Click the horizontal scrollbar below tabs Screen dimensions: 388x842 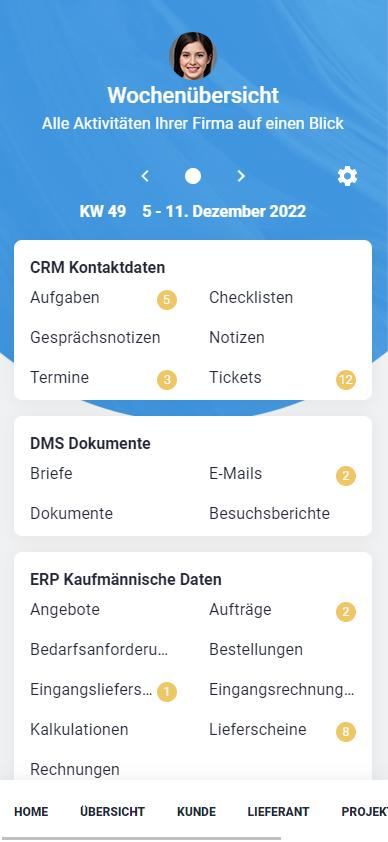[x=141, y=838]
